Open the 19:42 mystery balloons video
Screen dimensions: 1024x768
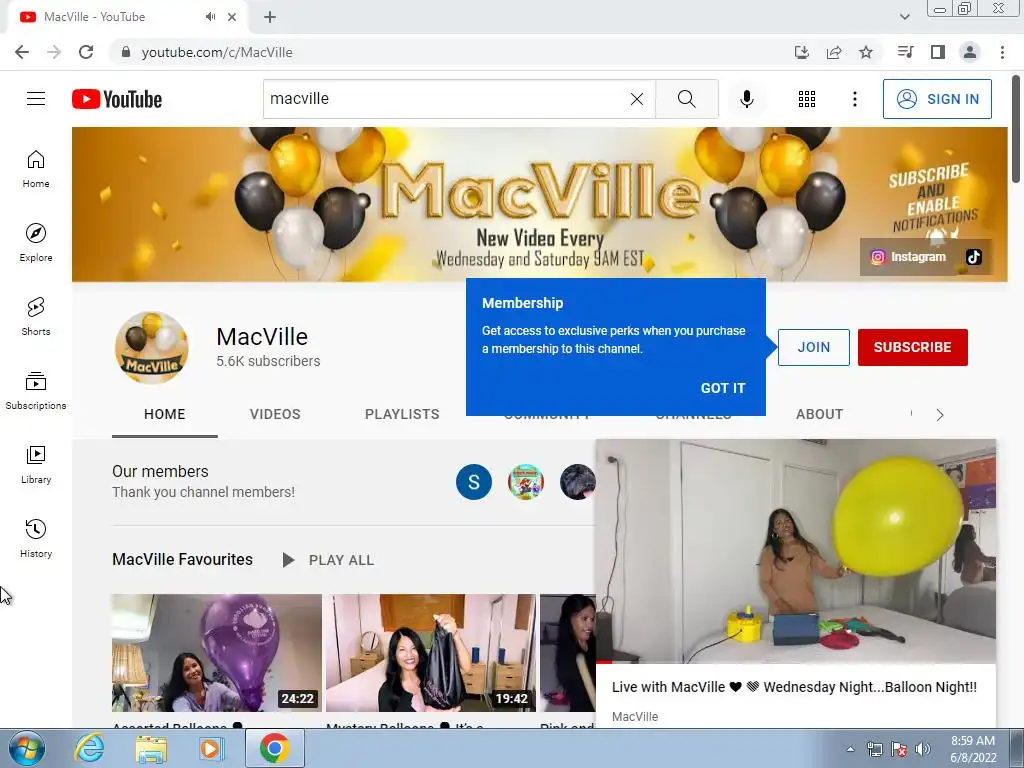430,652
